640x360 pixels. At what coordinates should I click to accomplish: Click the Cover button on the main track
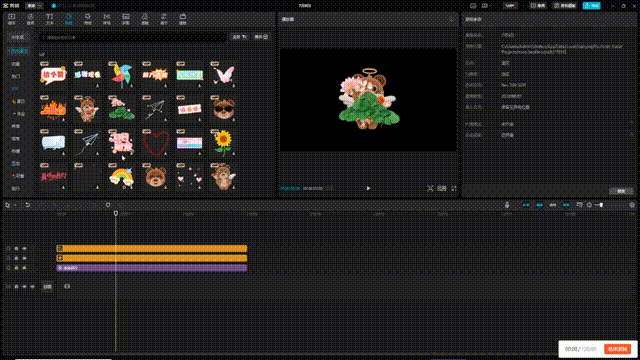pyautogui.click(x=47, y=287)
